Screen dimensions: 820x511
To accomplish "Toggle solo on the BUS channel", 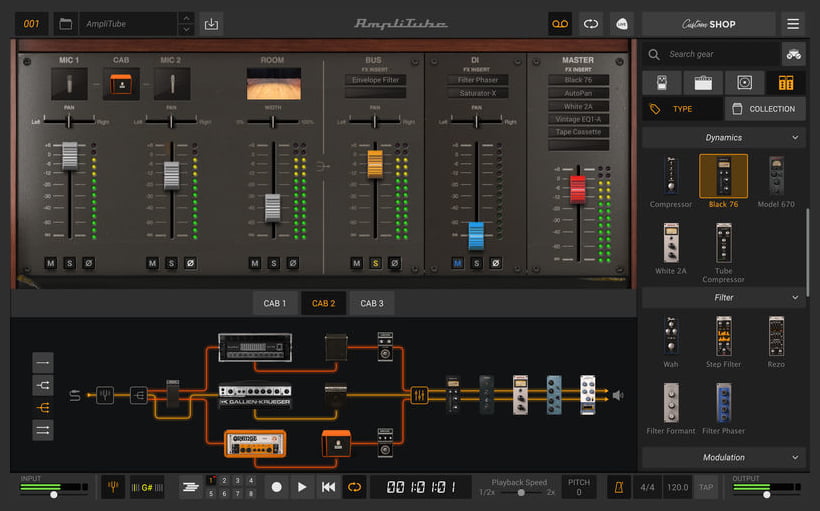I will pos(375,263).
